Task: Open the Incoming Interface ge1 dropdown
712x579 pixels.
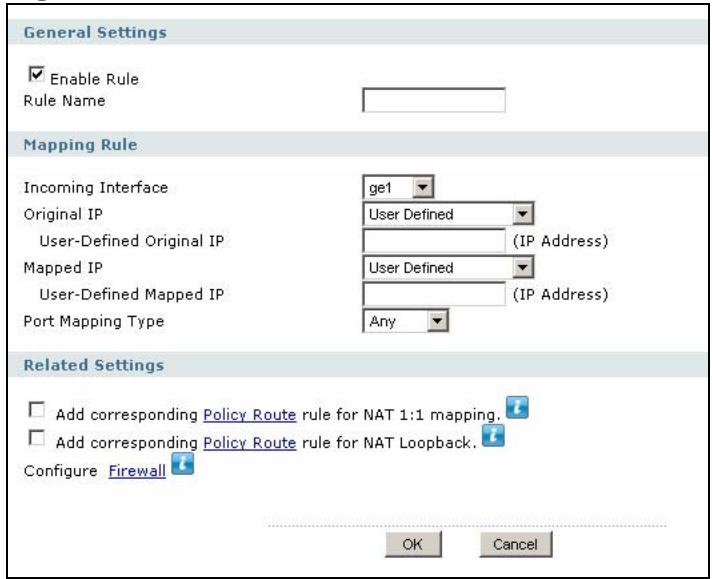Action: (x=398, y=187)
